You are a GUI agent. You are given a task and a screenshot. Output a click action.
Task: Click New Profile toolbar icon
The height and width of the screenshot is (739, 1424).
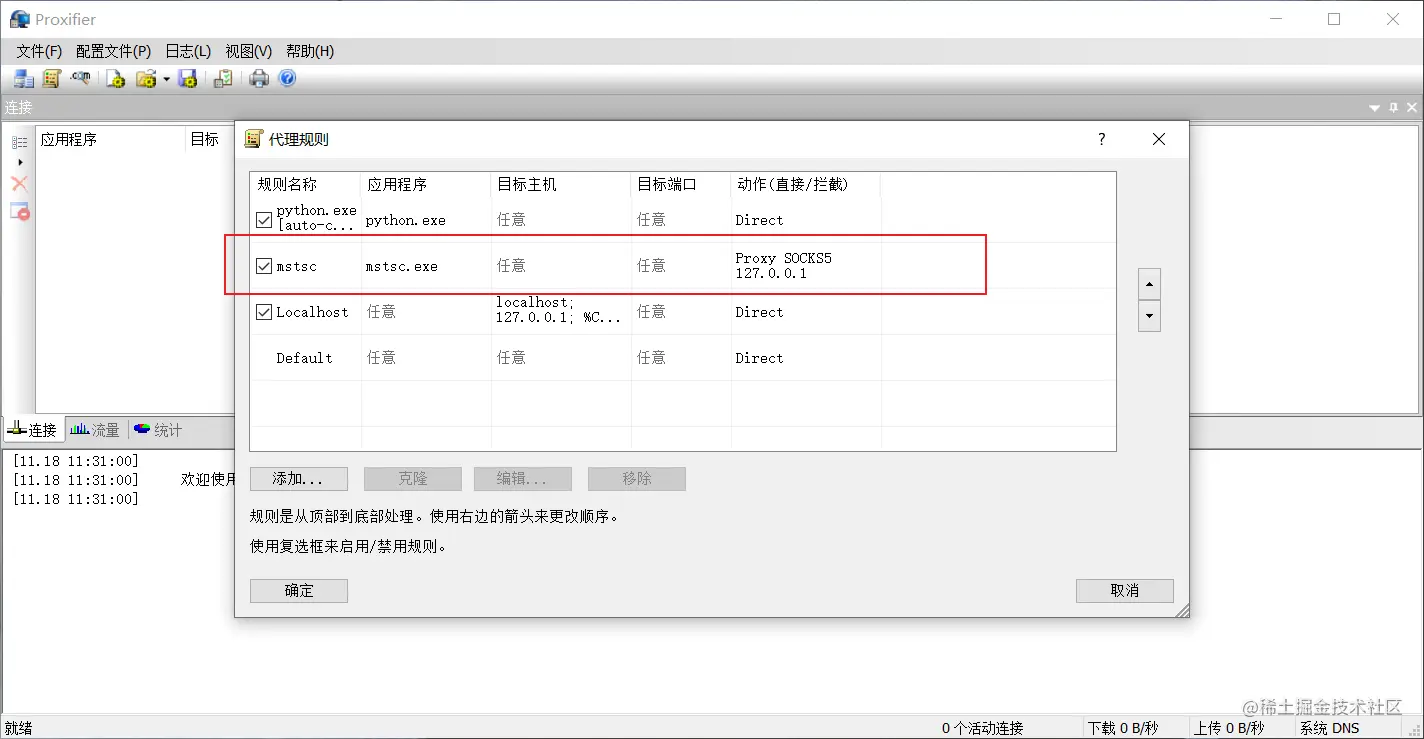pyautogui.click(x=116, y=78)
